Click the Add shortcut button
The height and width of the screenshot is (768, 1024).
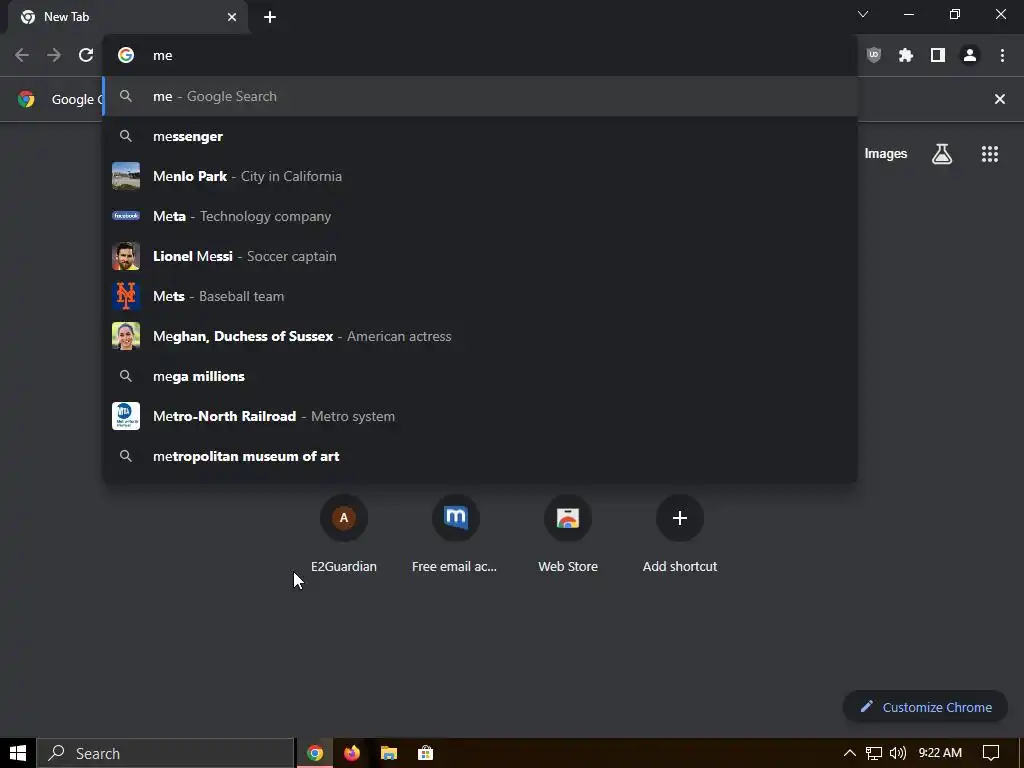click(x=680, y=534)
